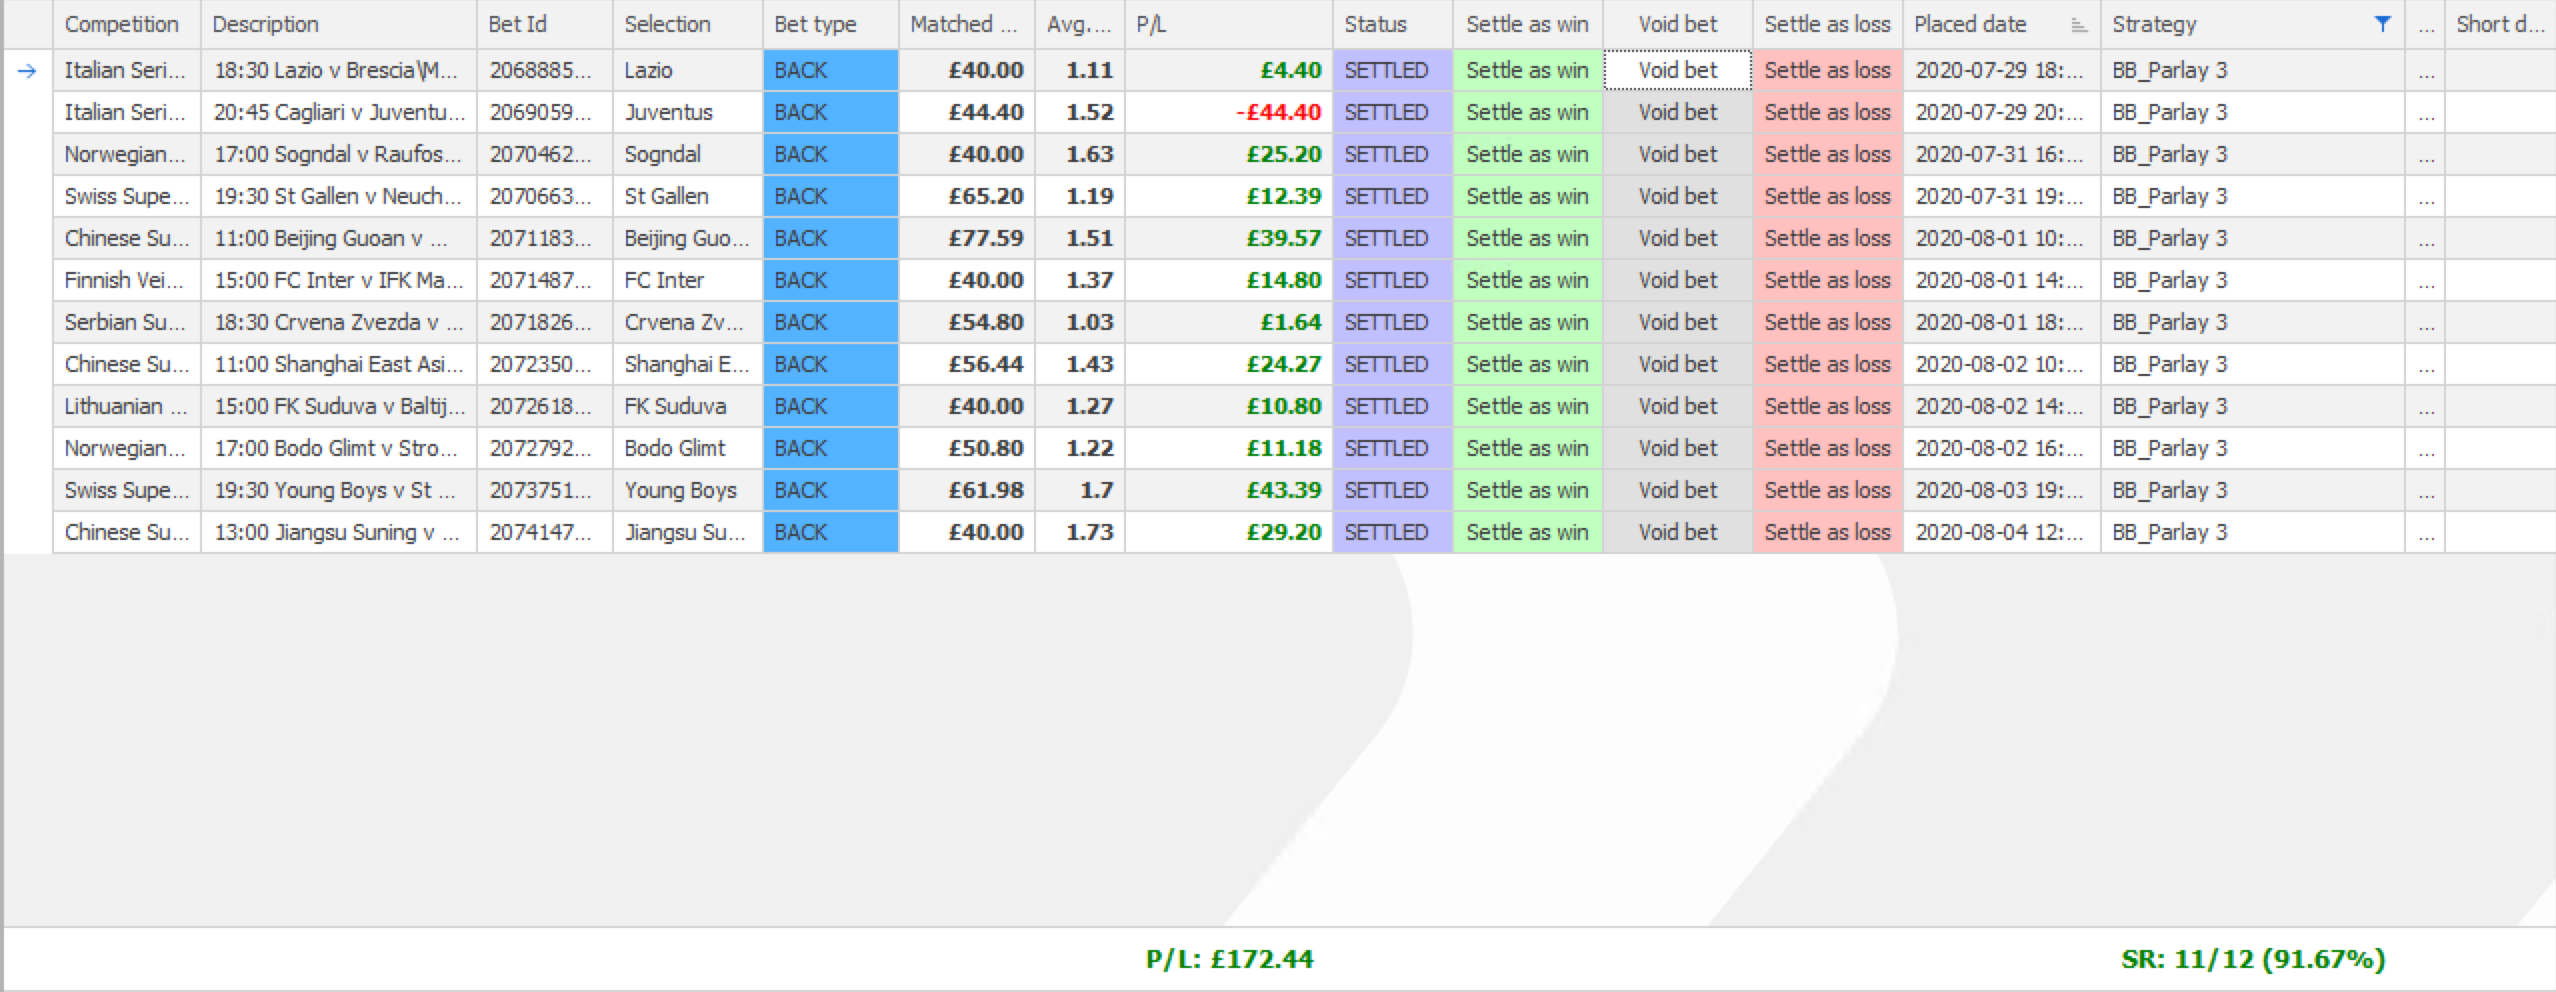2556x992 pixels.
Task: Settle the Young Boys bet as loss
Action: (x=1827, y=490)
